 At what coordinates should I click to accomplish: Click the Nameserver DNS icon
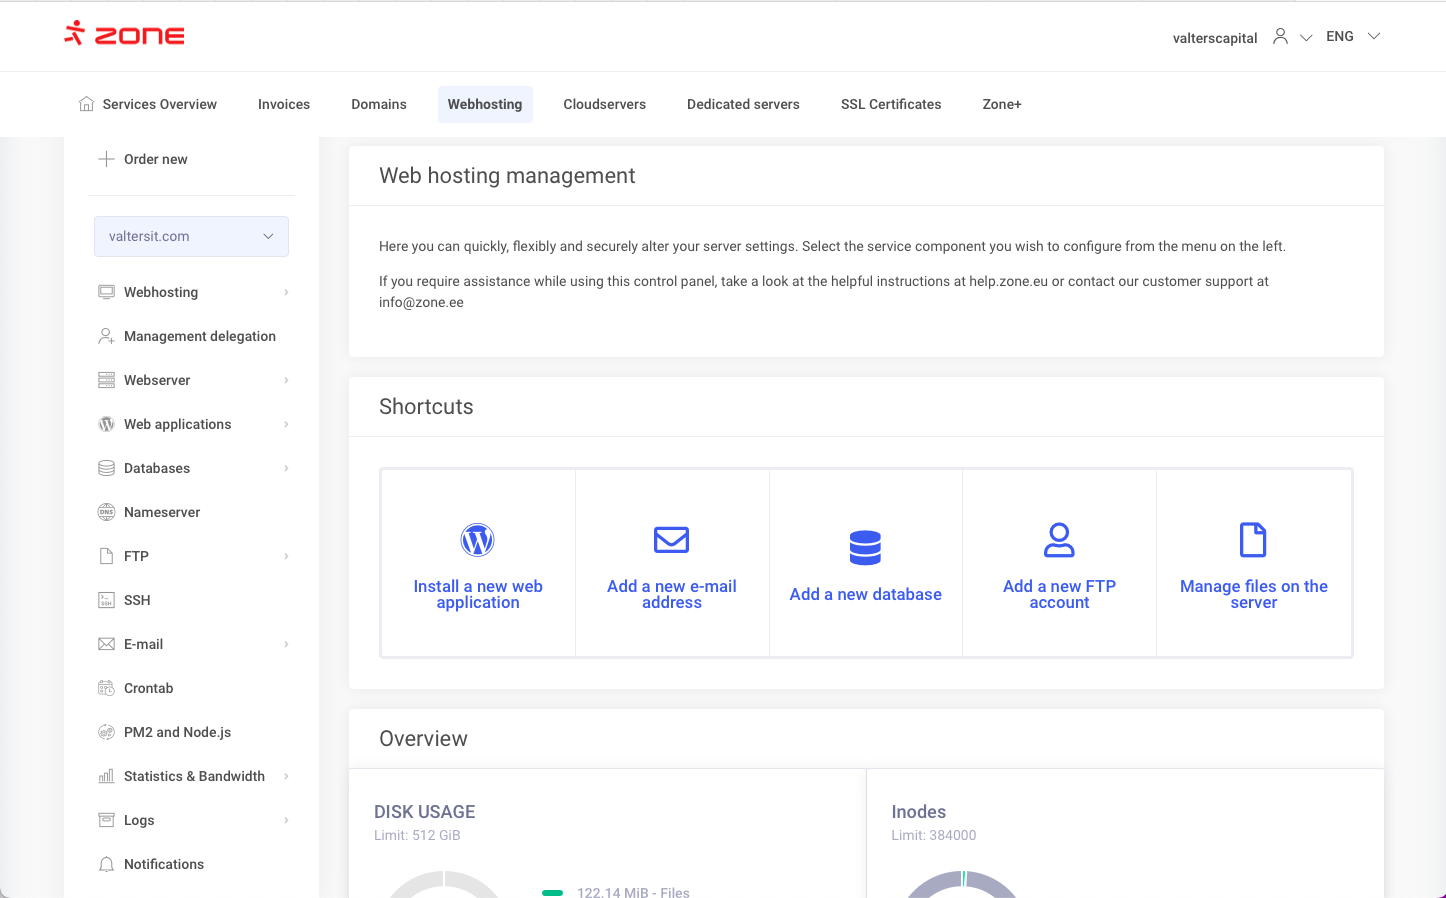tap(106, 512)
